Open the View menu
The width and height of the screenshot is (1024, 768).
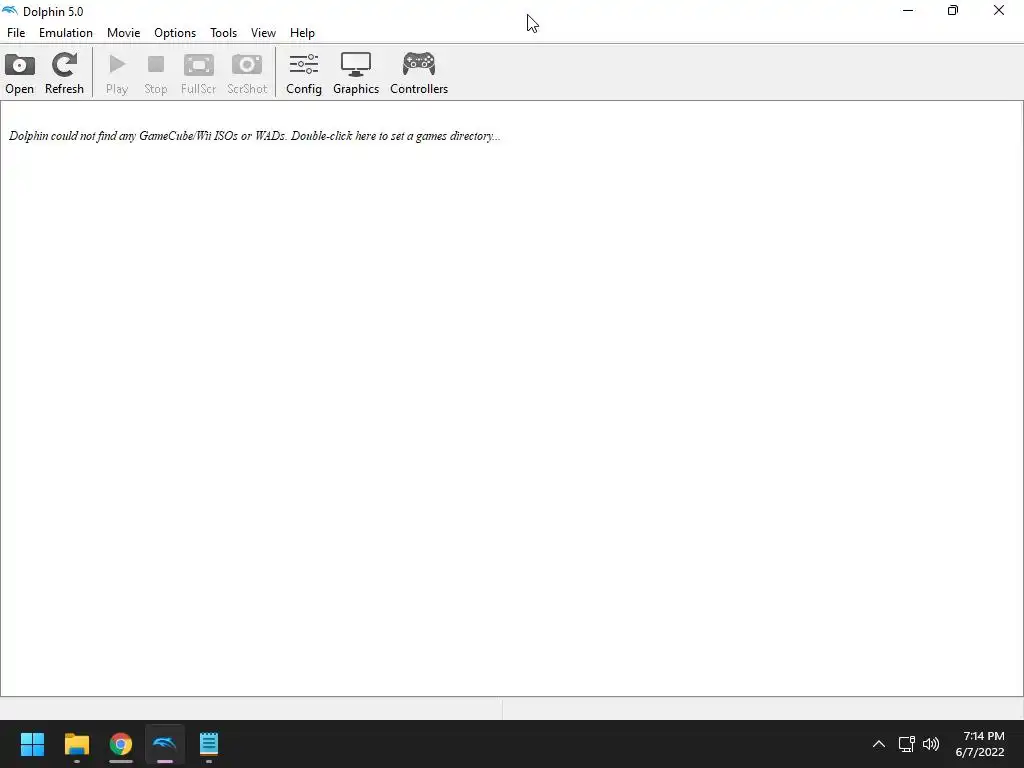(263, 33)
